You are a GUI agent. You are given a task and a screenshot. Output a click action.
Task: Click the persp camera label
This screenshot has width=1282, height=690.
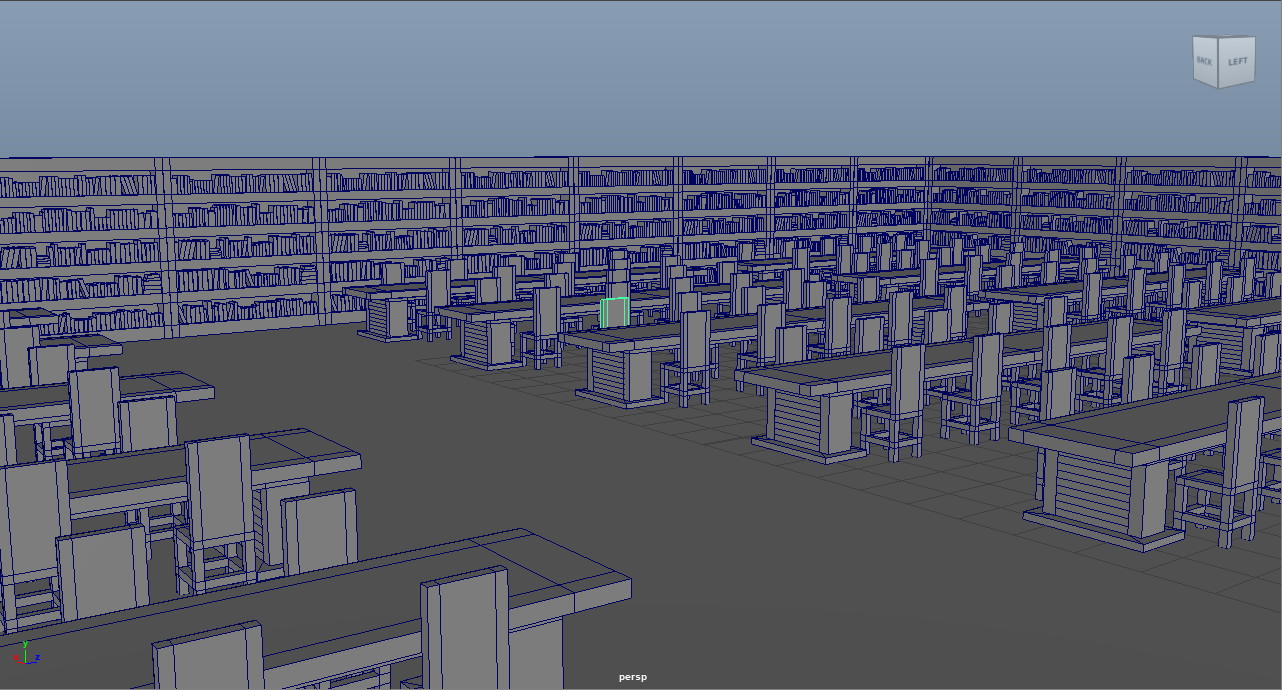pyautogui.click(x=633, y=677)
